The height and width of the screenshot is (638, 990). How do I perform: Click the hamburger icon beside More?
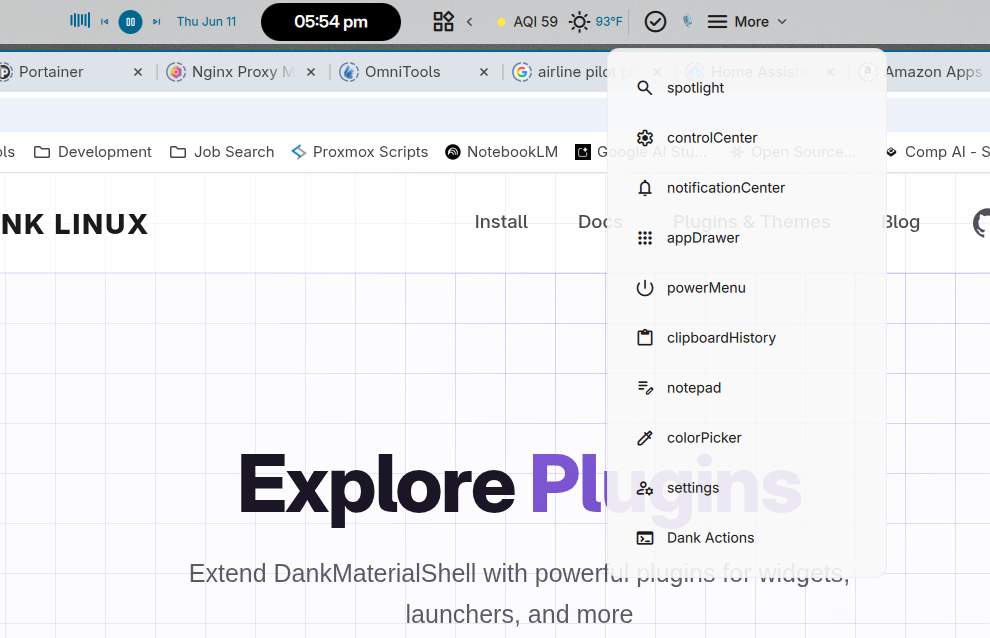(717, 21)
